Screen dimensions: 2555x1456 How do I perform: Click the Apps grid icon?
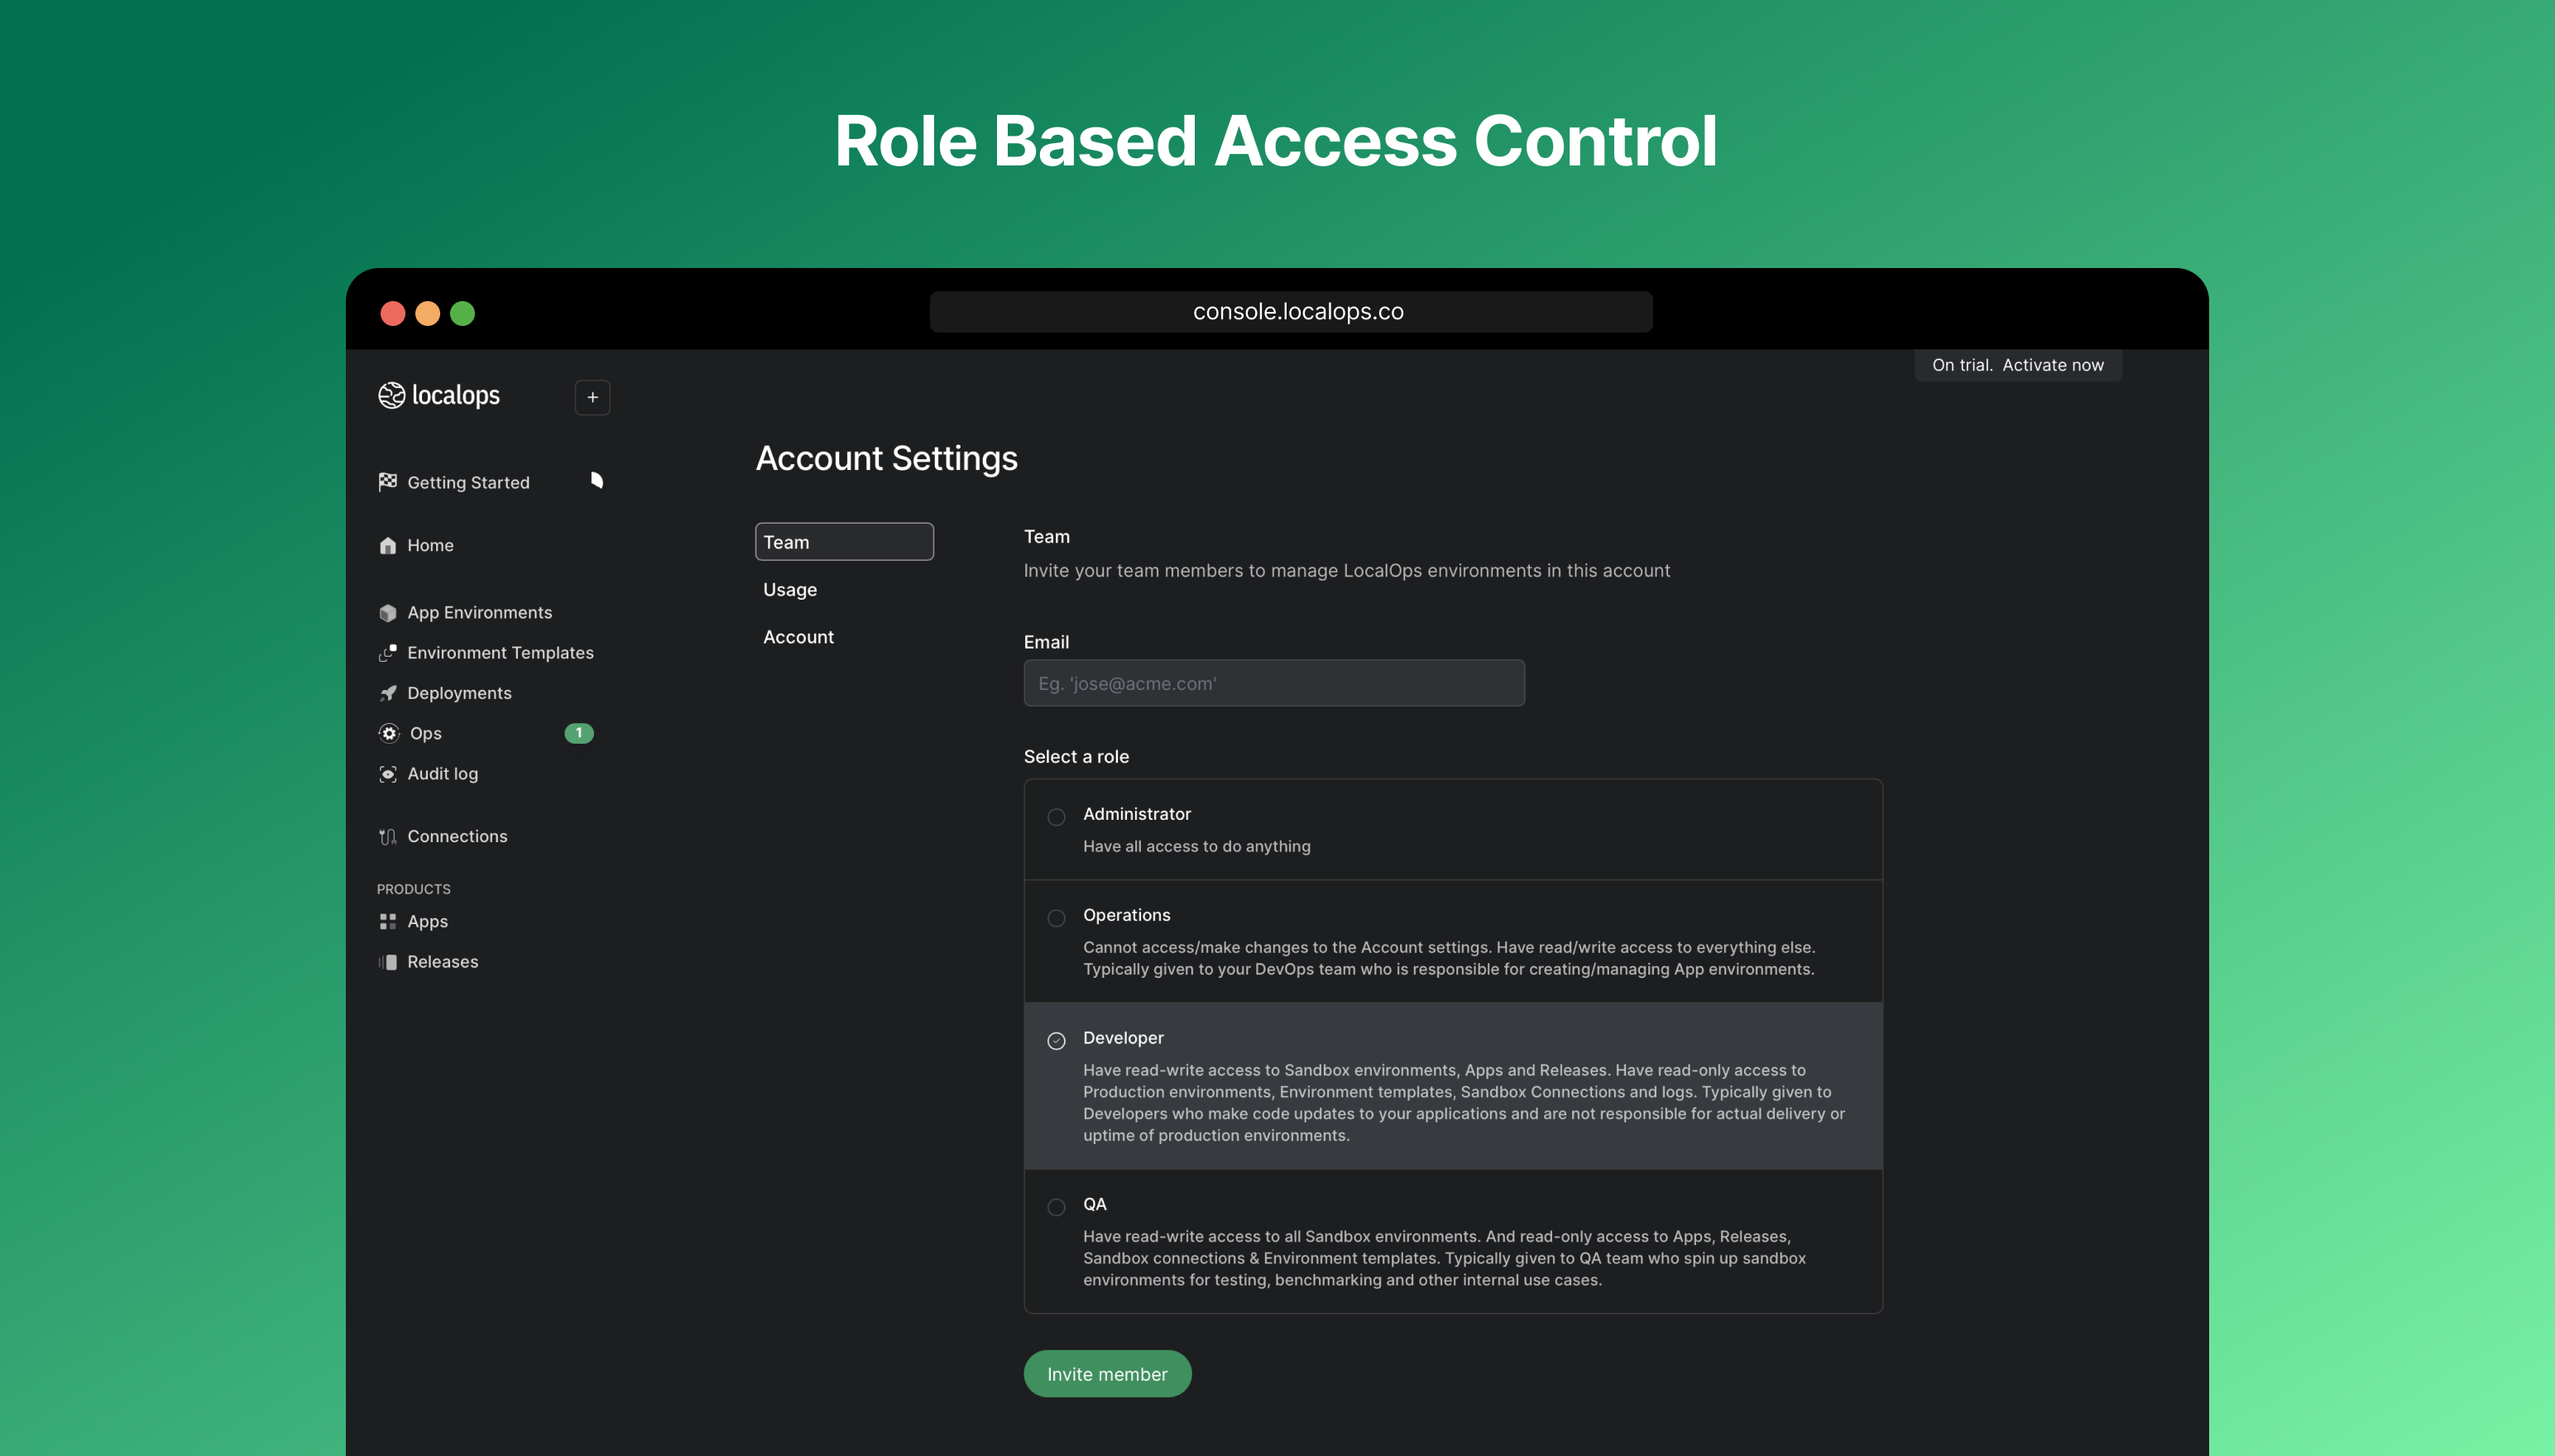(388, 921)
